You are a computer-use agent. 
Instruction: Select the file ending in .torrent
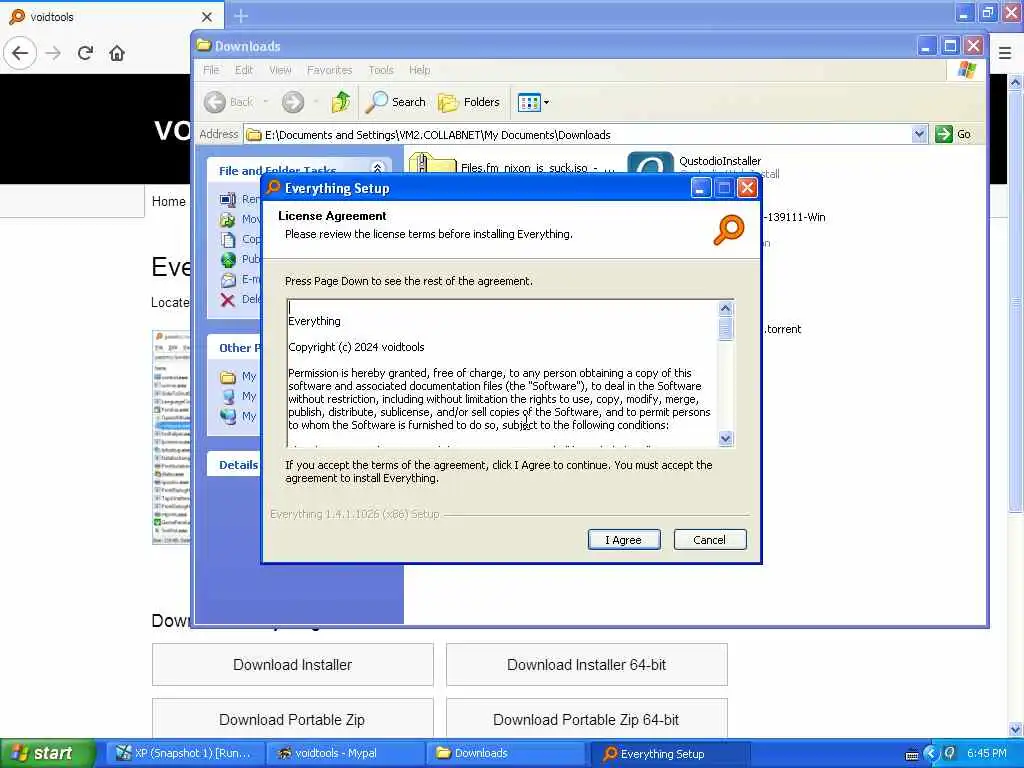(x=782, y=328)
